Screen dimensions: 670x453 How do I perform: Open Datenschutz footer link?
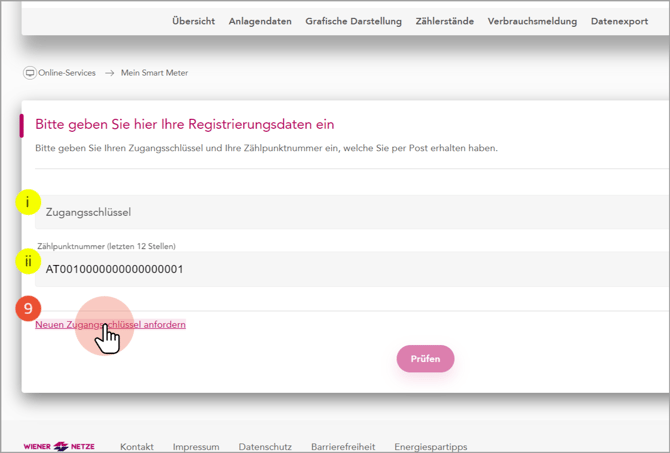coord(265,447)
